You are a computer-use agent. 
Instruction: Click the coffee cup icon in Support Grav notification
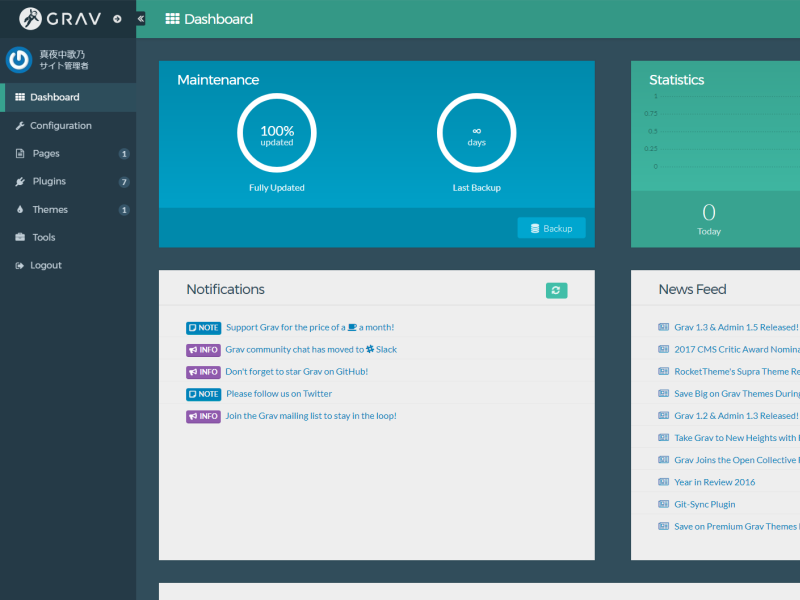[352, 328]
